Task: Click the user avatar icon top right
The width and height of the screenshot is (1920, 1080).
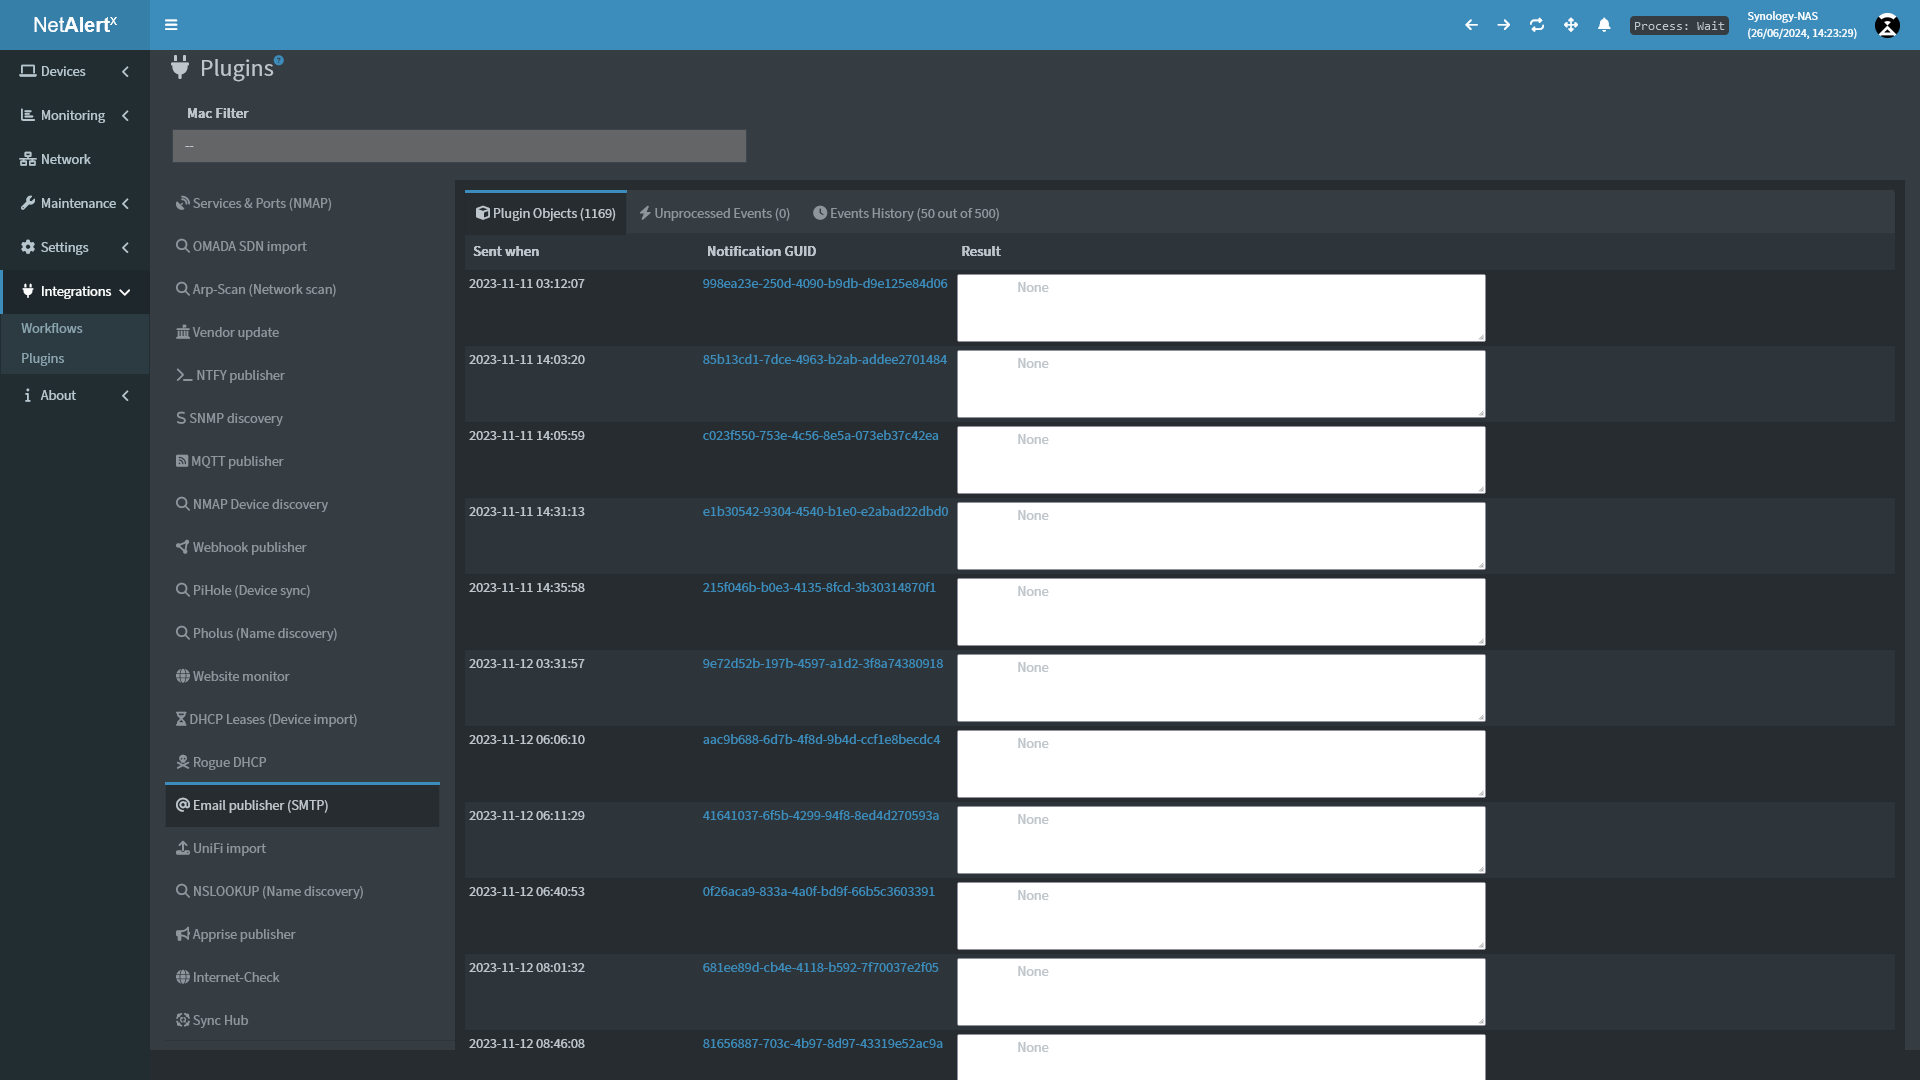Action: point(1887,25)
